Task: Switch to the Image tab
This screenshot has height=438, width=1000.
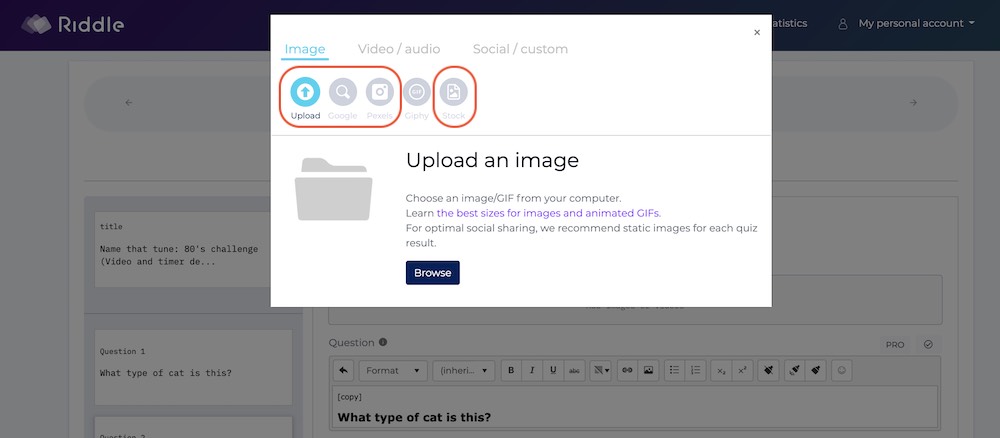Action: click(305, 49)
